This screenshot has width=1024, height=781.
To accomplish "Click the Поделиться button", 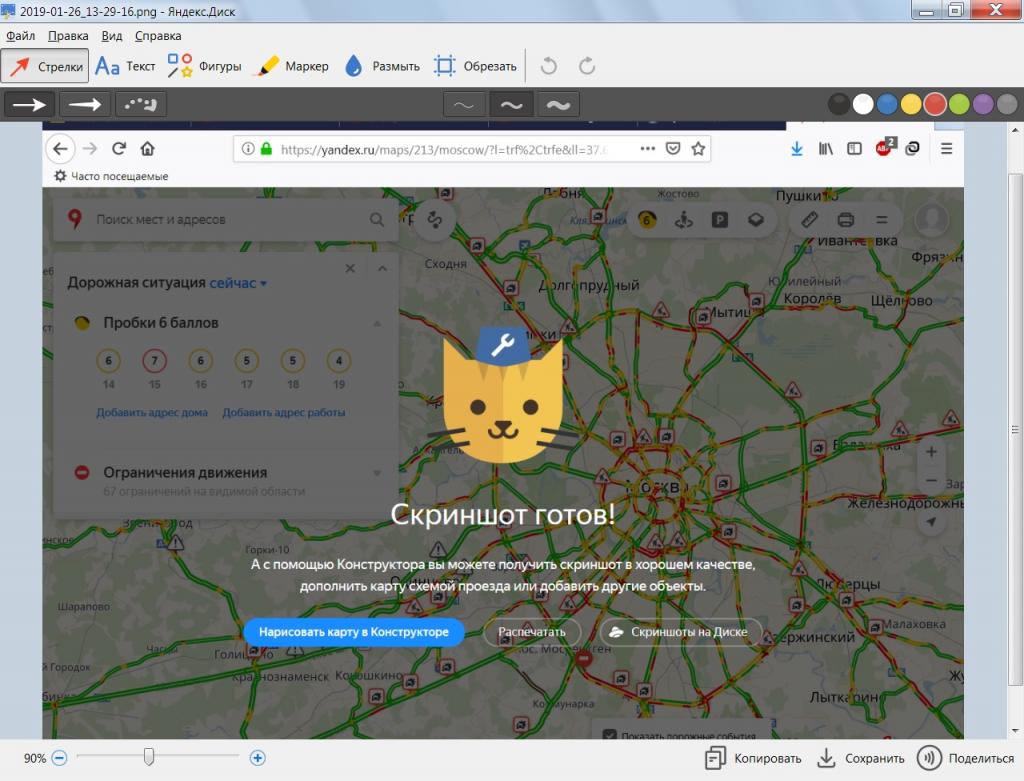I will pyautogui.click(x=966, y=758).
